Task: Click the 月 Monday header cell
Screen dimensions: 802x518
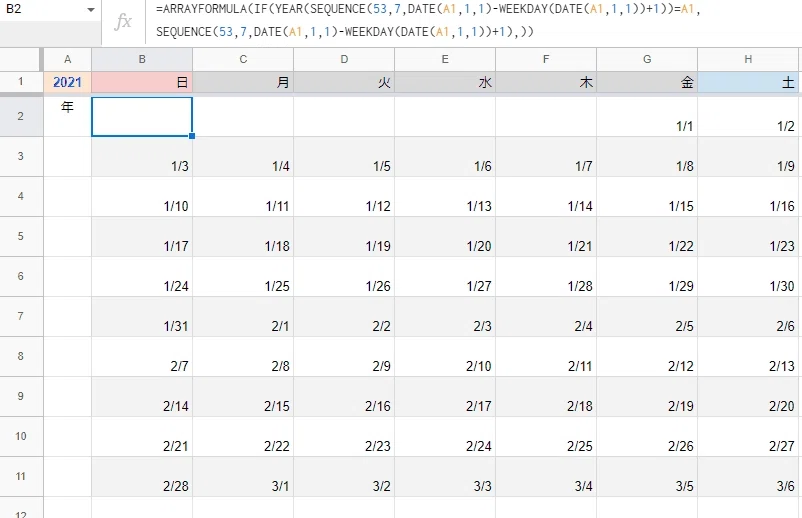Action: (x=243, y=82)
